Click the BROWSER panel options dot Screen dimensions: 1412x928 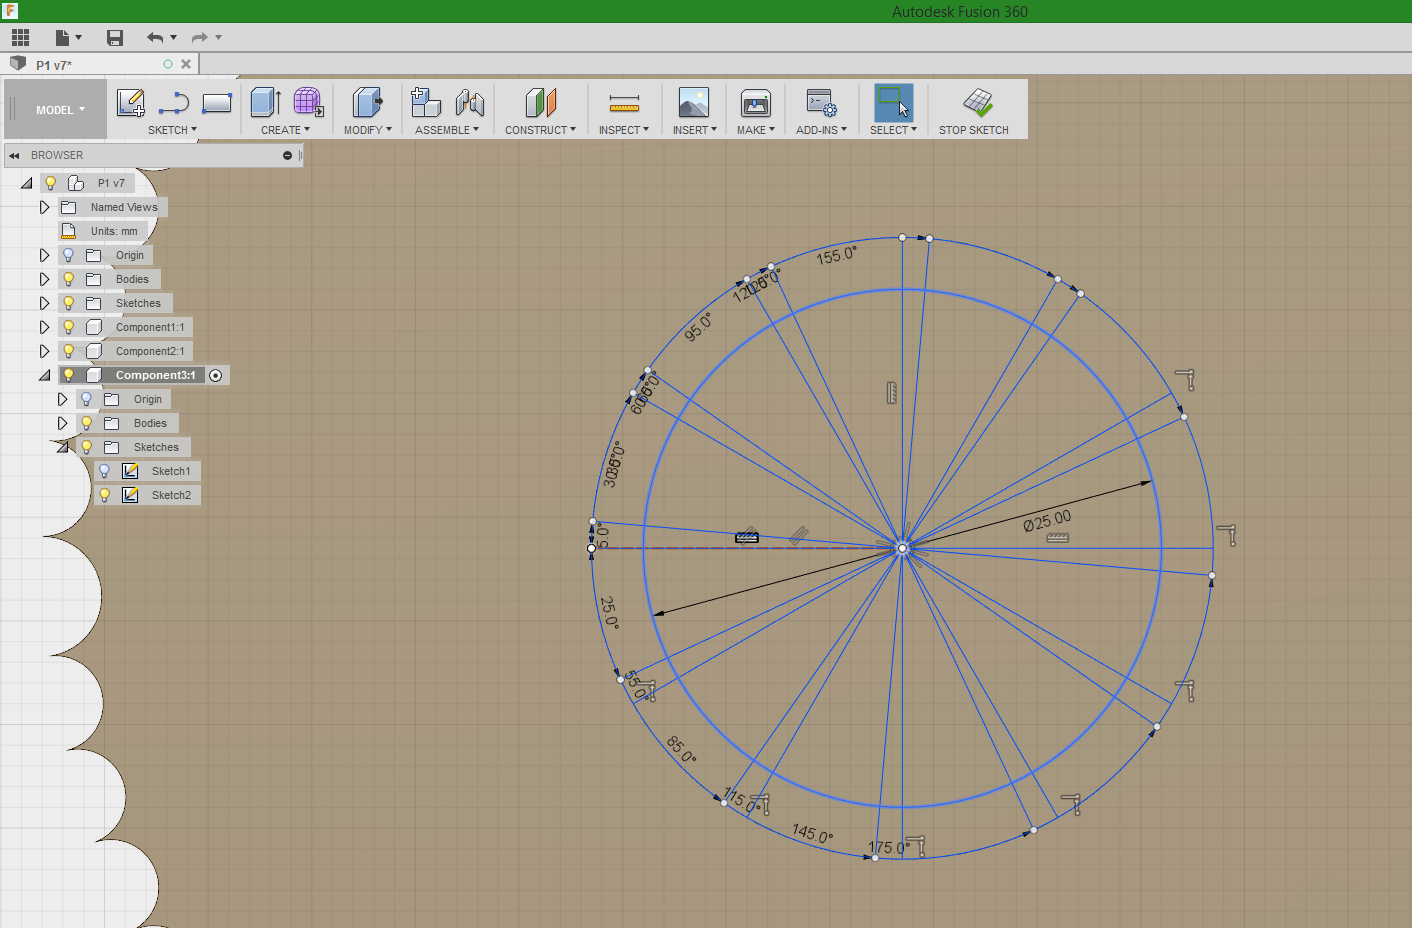pyautogui.click(x=287, y=155)
